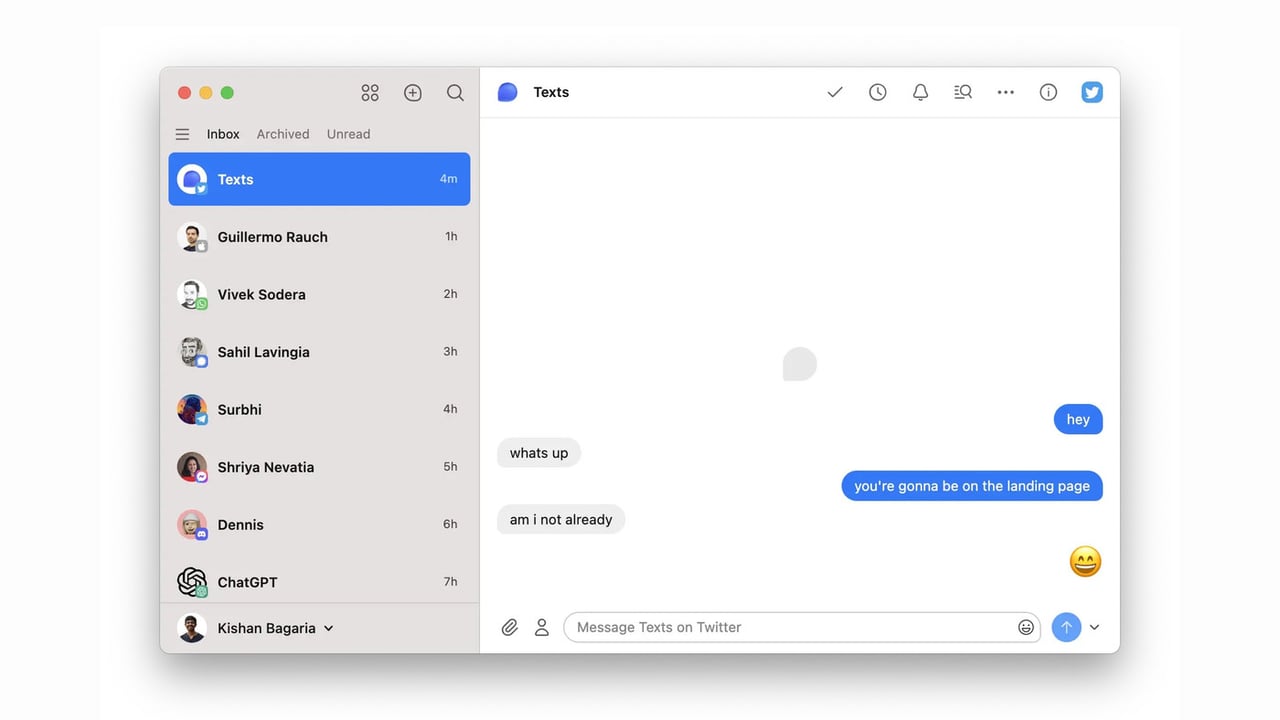The height and width of the screenshot is (720, 1280).
Task: Click Sahil Lavingia's avatar
Action: point(192,352)
